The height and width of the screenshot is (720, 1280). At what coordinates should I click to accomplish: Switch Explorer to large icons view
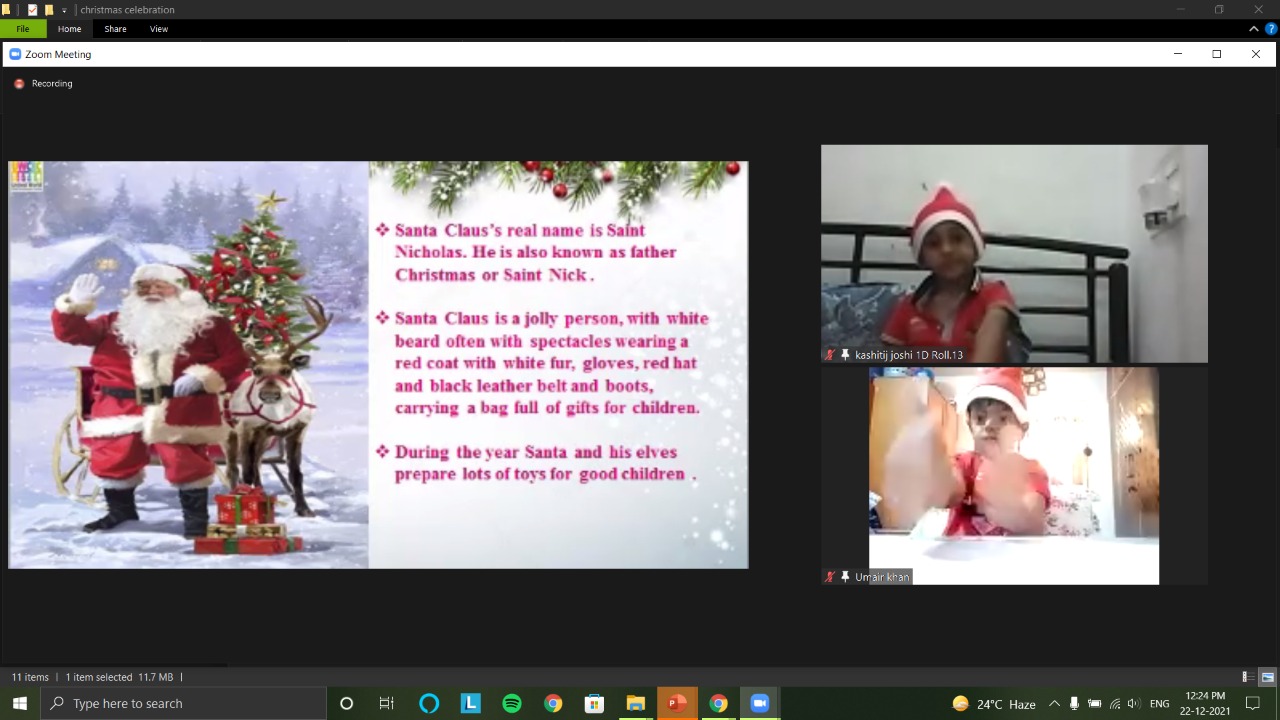1267,677
